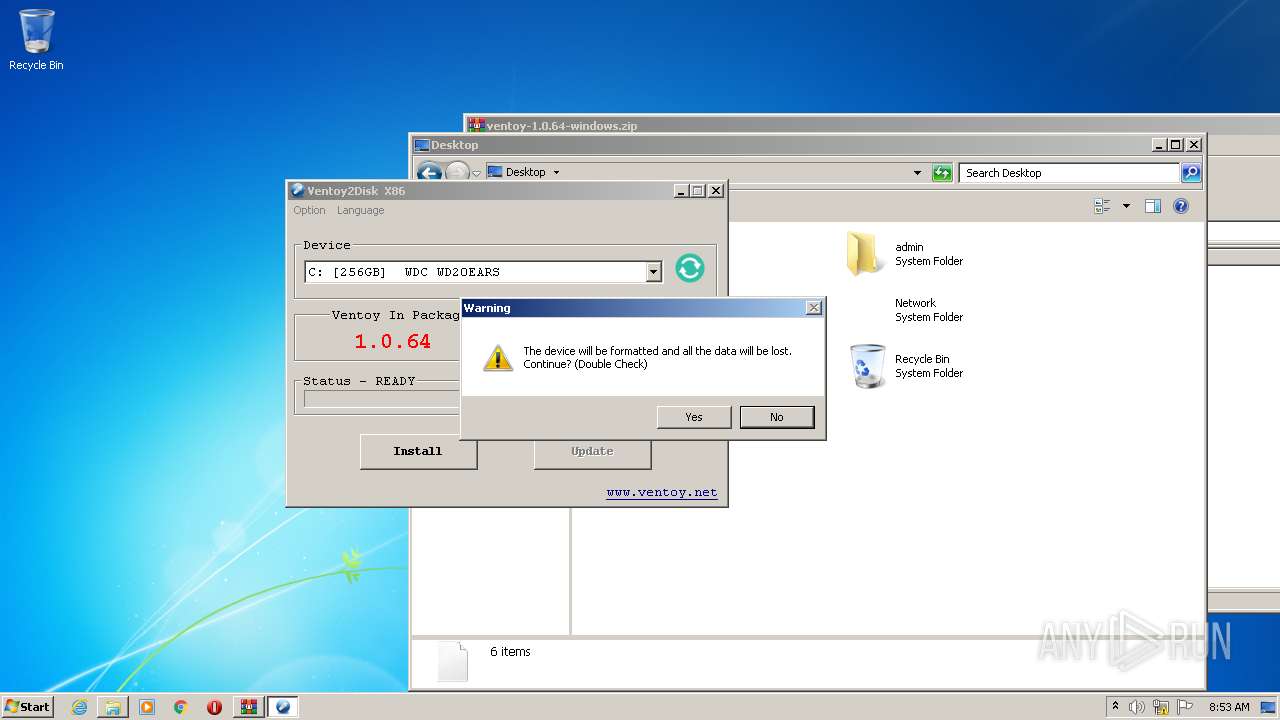Viewport: 1280px width, 720px height.
Task: Open recent pages dropdown beside Forward arrow
Action: click(477, 173)
